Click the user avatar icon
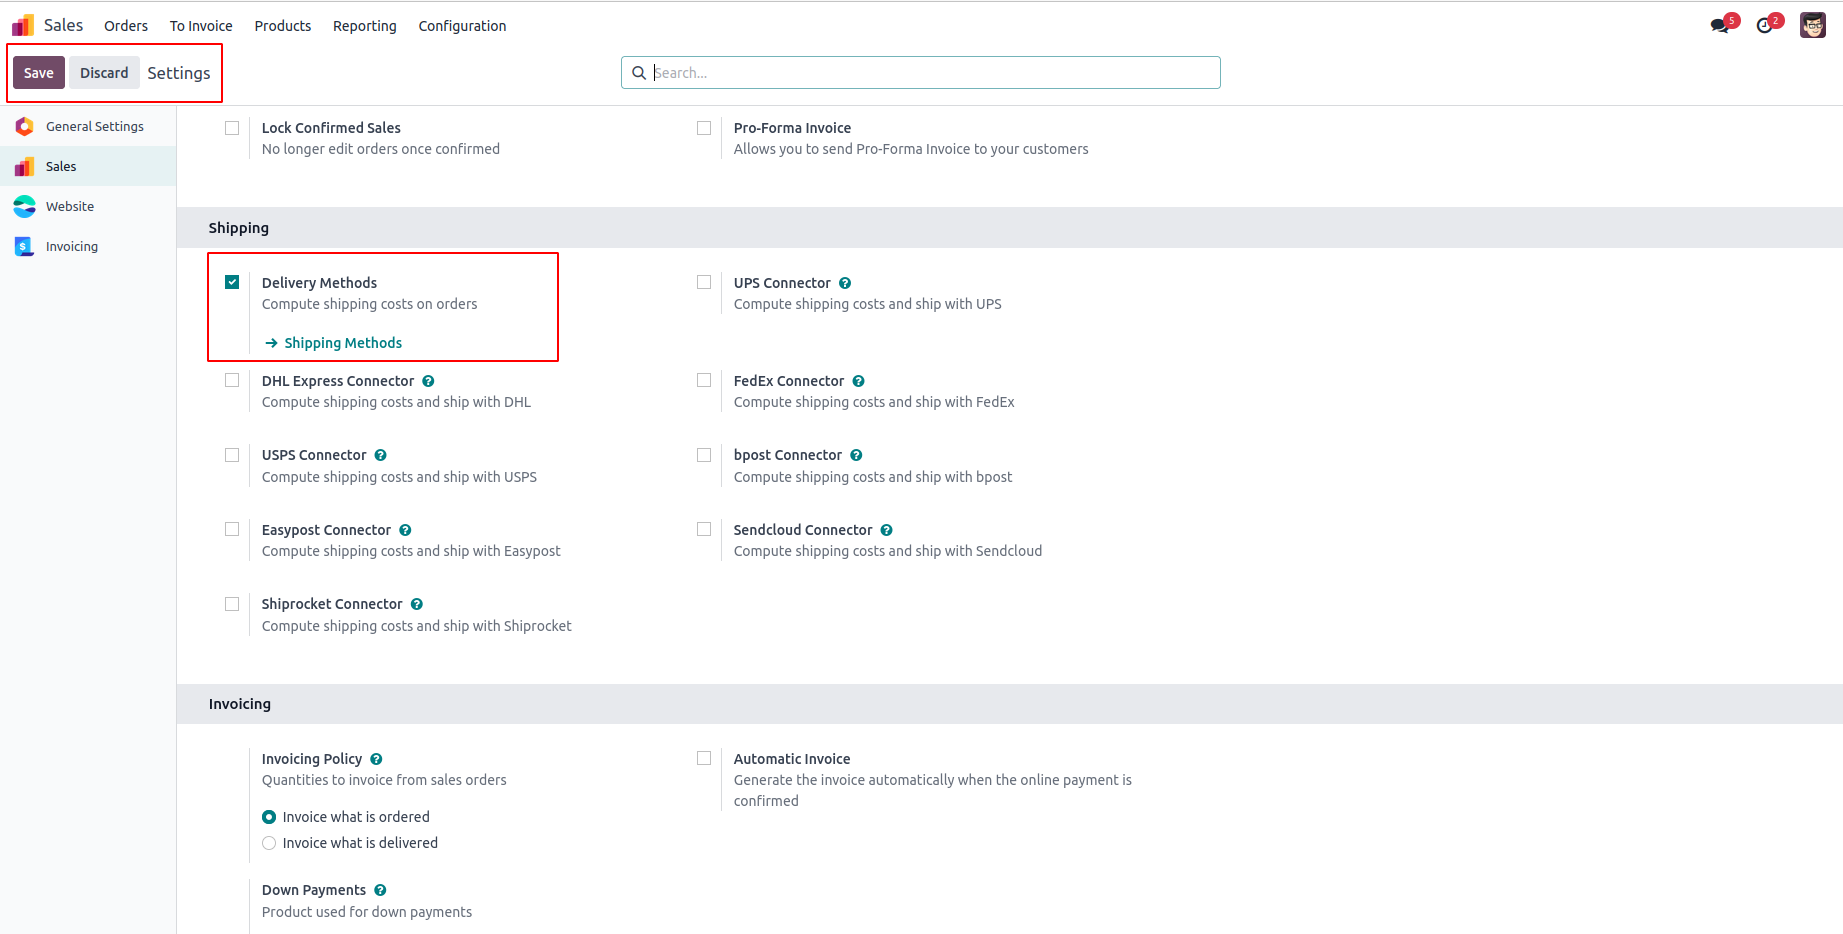1843x934 pixels. [1813, 25]
